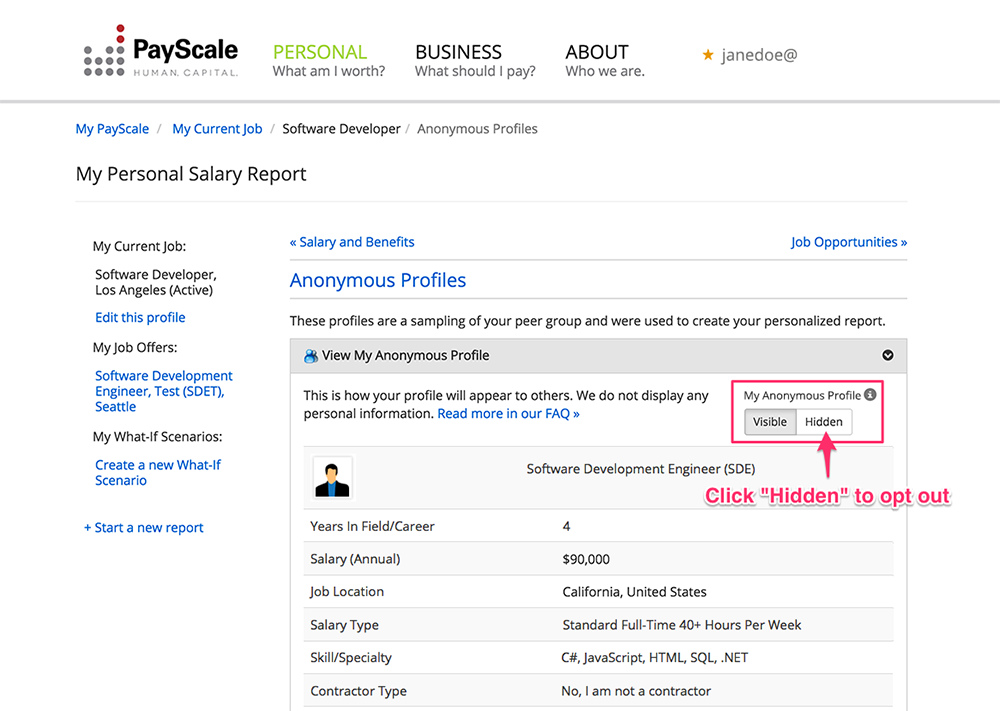
Task: Click the PayScale logo
Action: point(161,52)
